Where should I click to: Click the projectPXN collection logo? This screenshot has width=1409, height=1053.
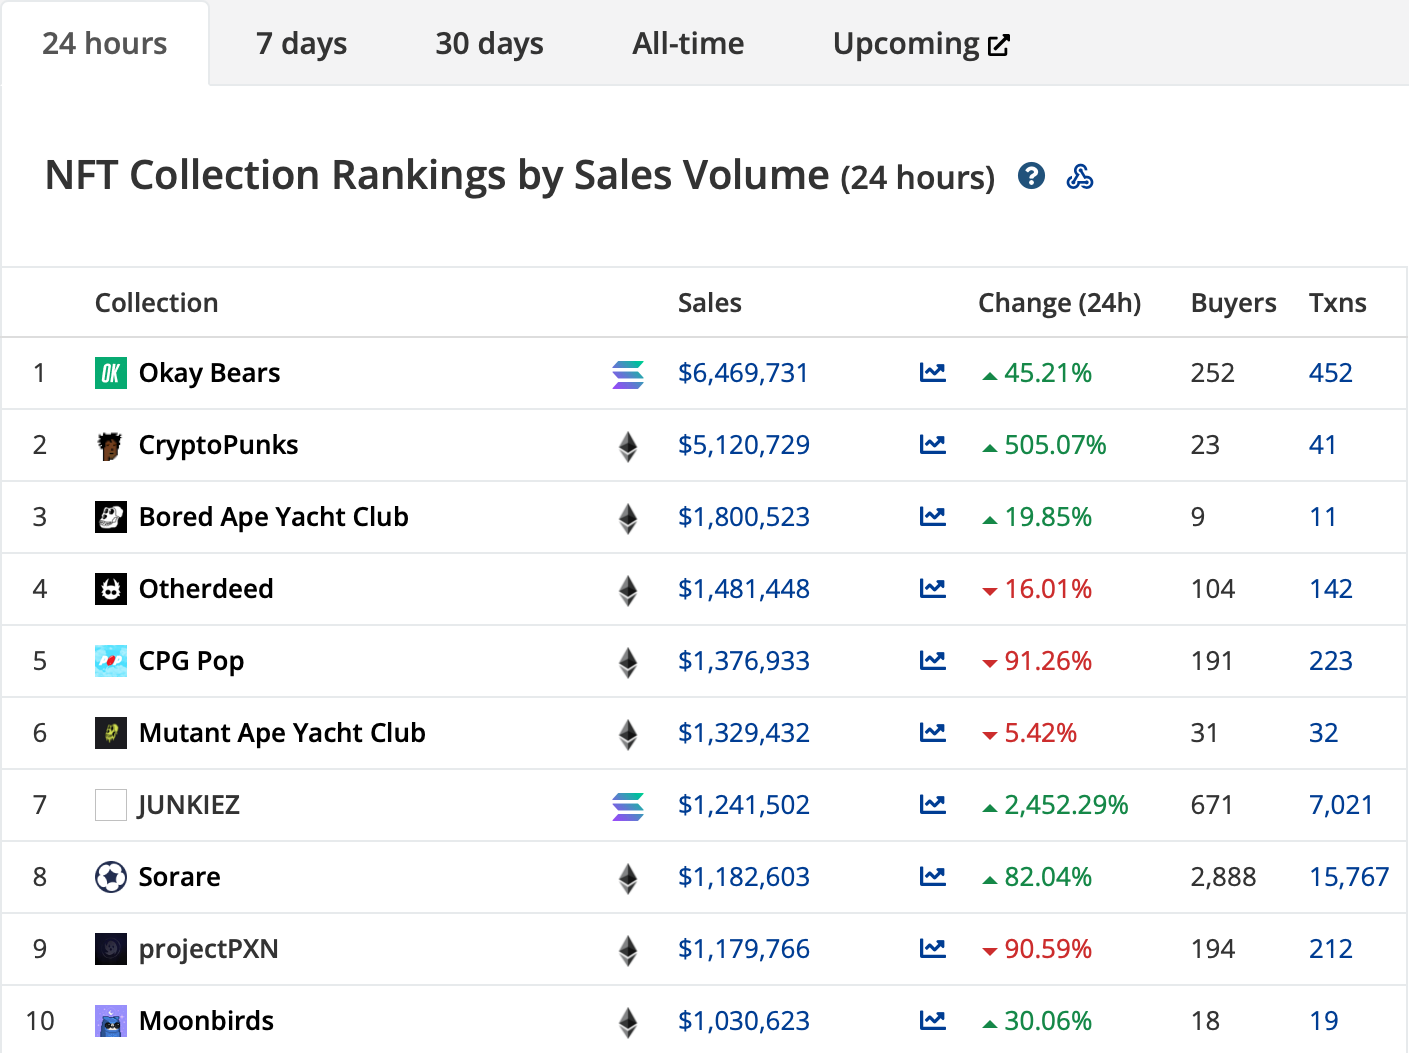111,949
